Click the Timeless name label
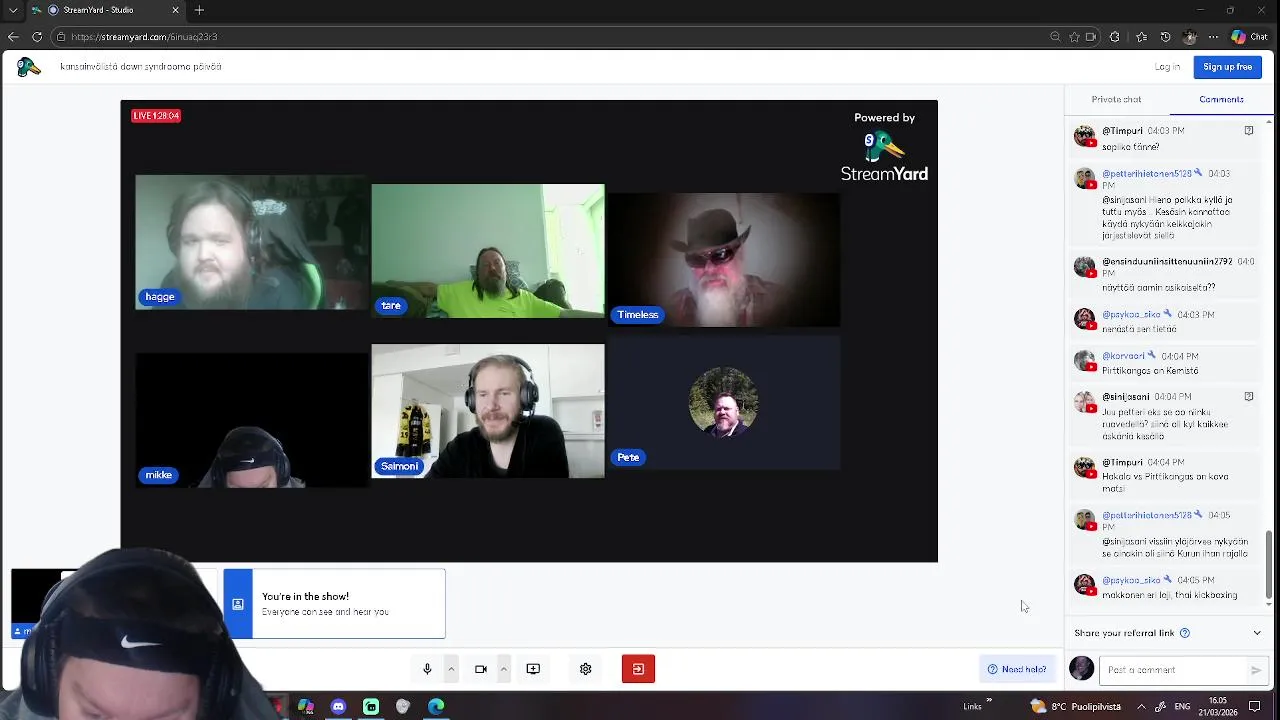1280x720 pixels. (638, 315)
